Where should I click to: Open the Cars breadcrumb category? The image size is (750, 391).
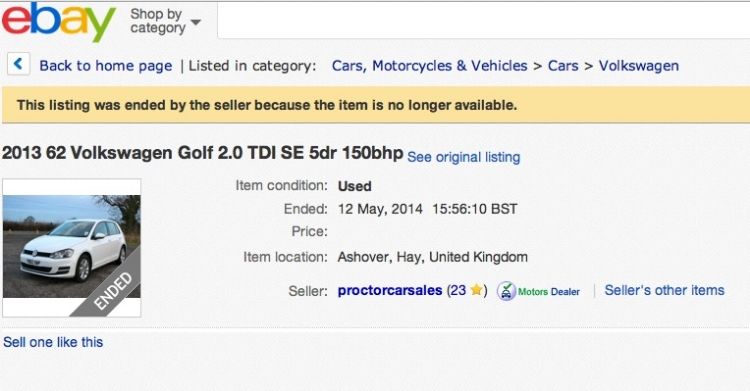point(563,66)
